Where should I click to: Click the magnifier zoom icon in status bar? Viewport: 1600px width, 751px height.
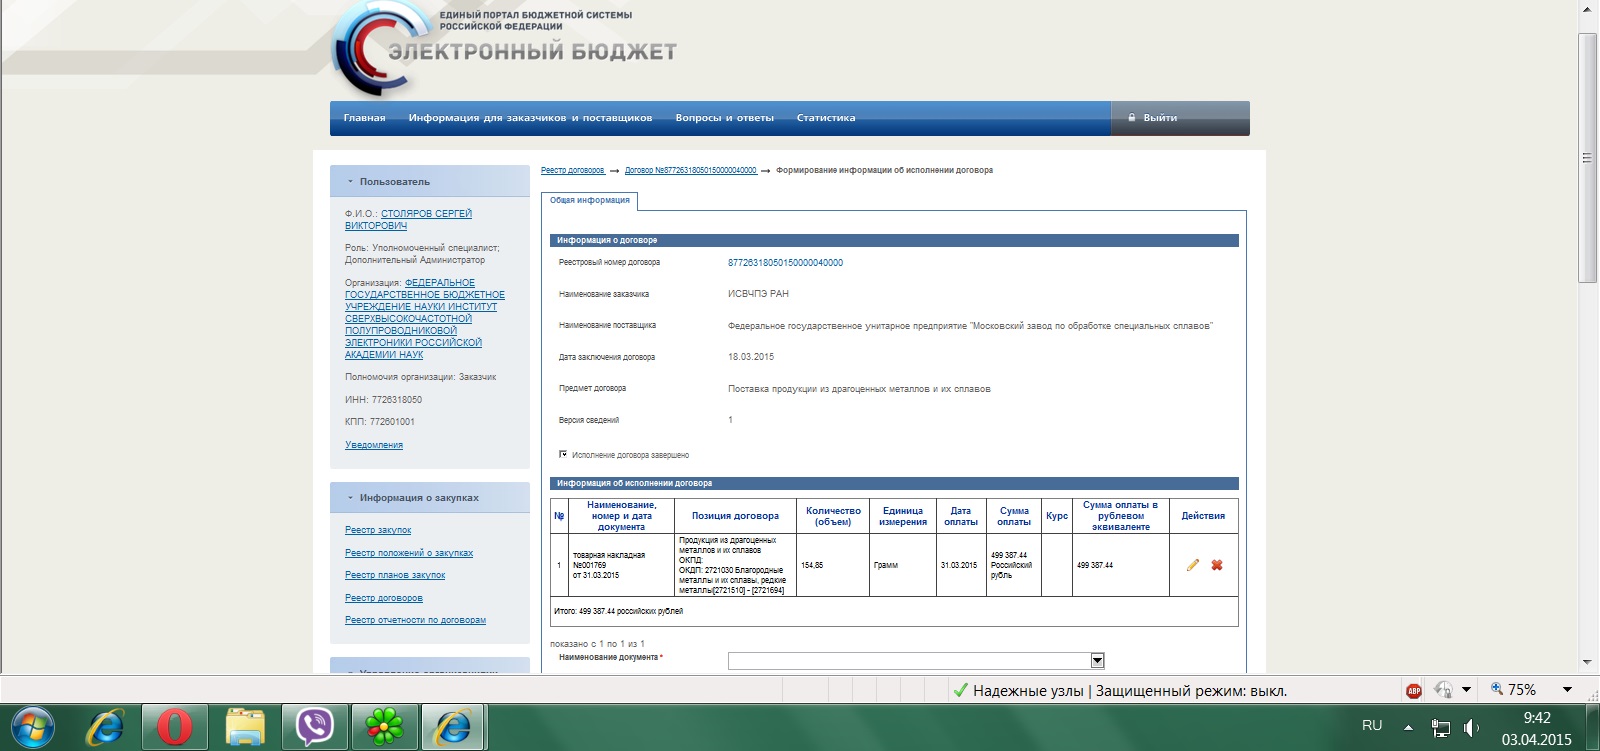[1497, 689]
